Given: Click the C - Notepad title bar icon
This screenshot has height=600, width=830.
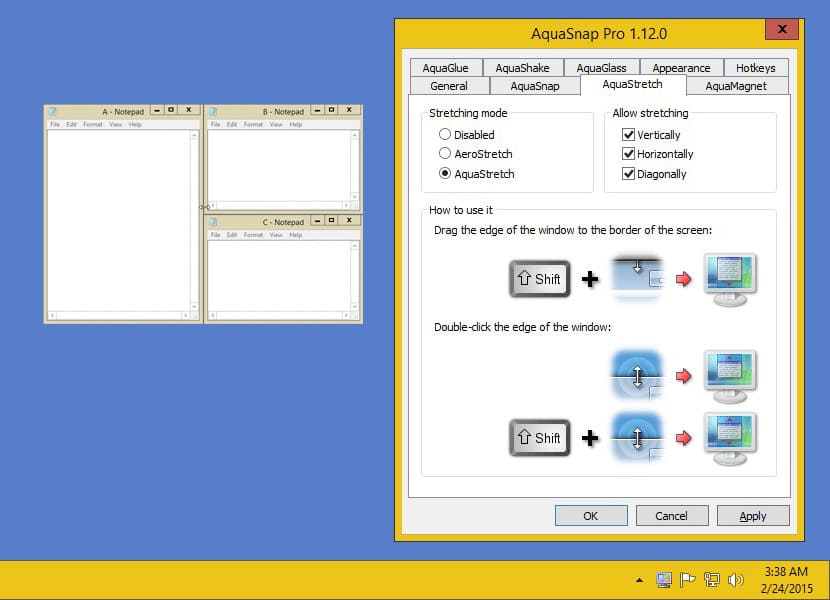Looking at the screenshot, I should tap(213, 221).
